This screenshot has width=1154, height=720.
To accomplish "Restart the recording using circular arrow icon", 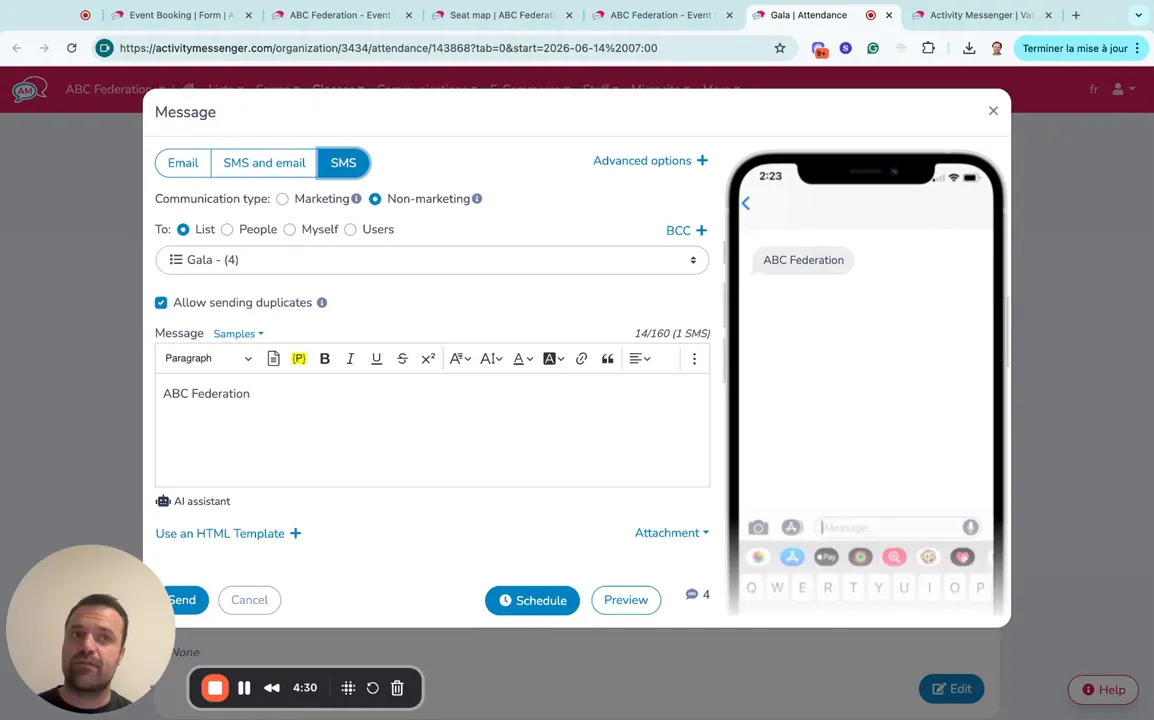I will tap(372, 688).
